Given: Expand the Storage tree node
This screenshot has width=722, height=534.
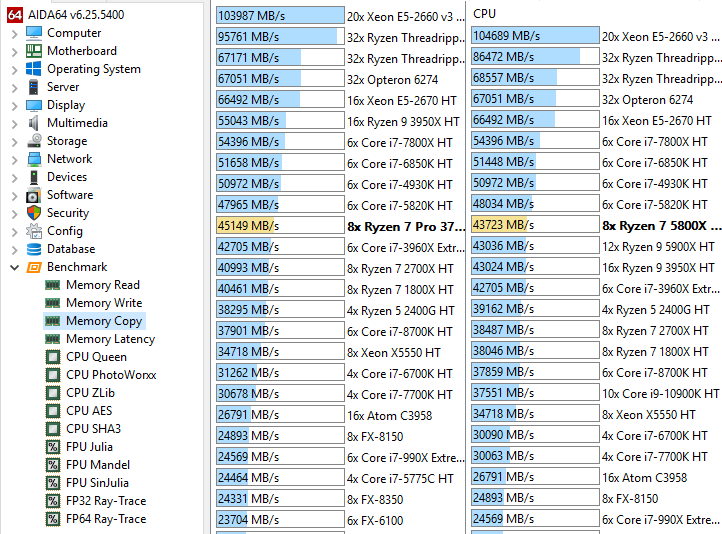Looking at the screenshot, I should [x=14, y=141].
